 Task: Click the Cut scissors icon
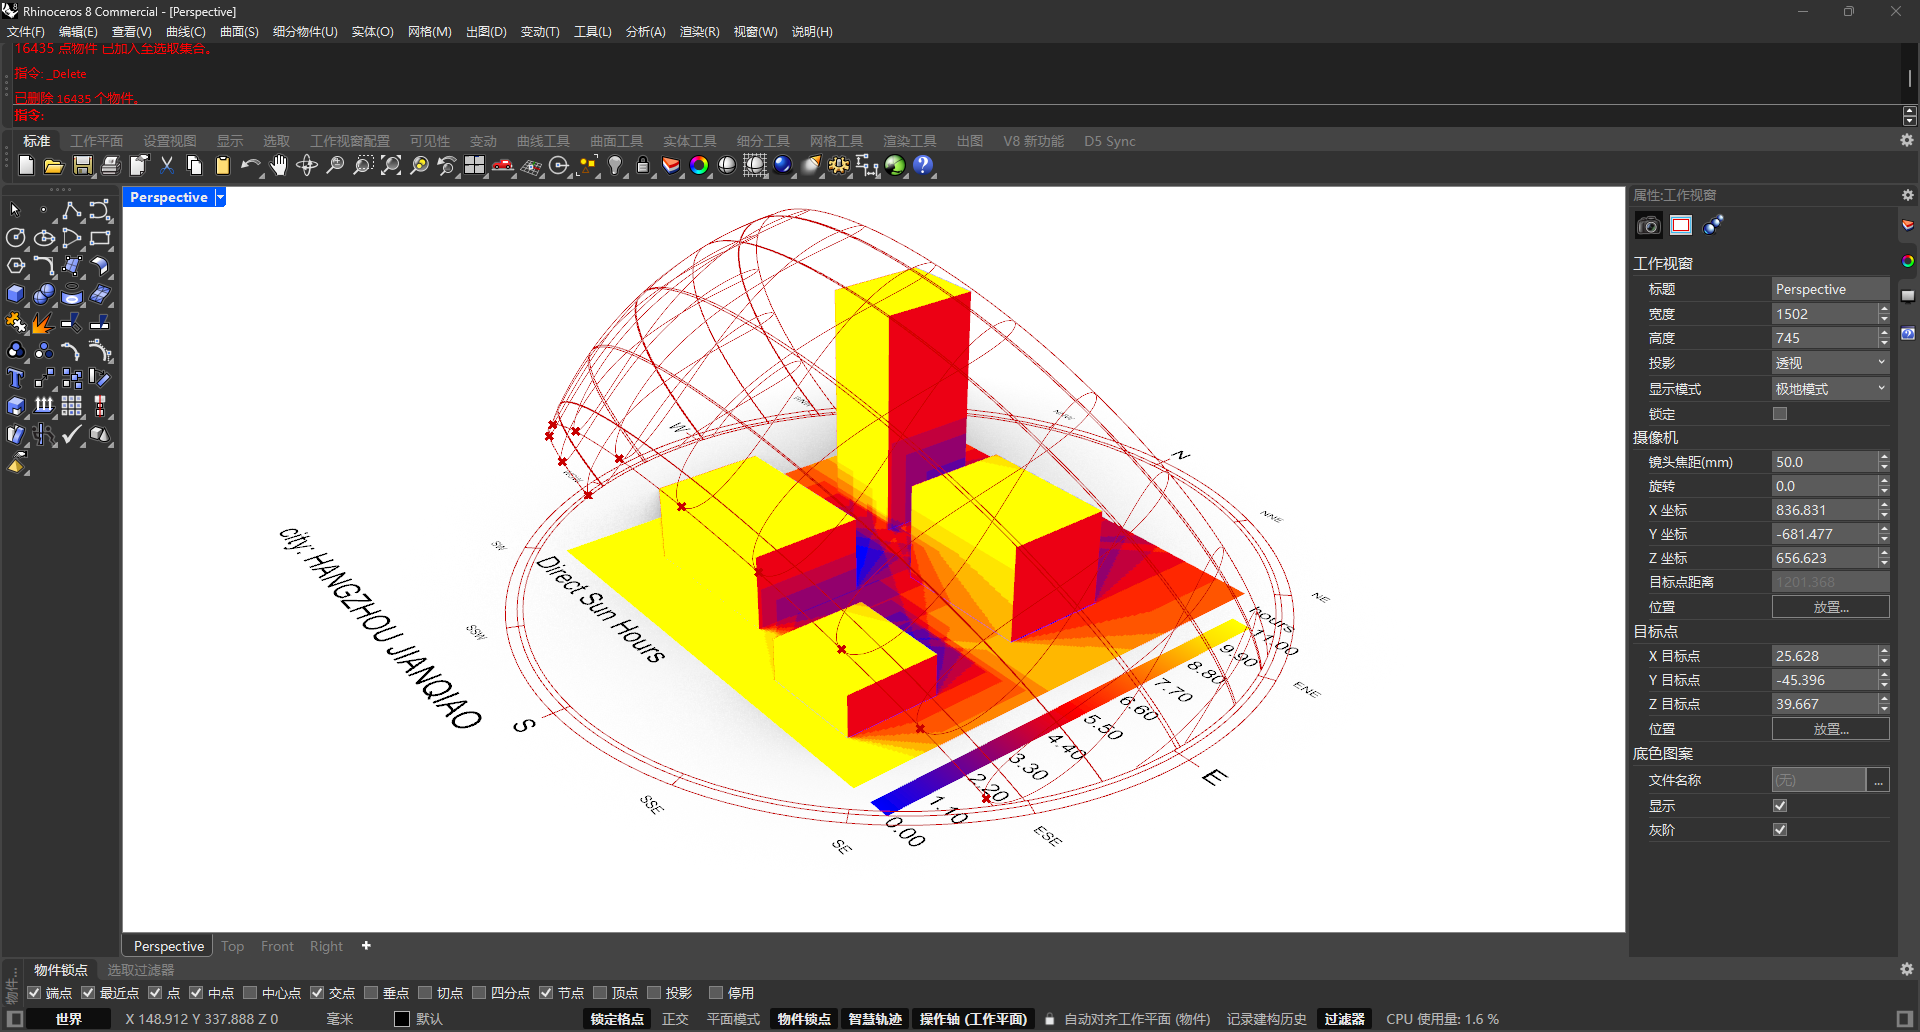click(x=166, y=166)
